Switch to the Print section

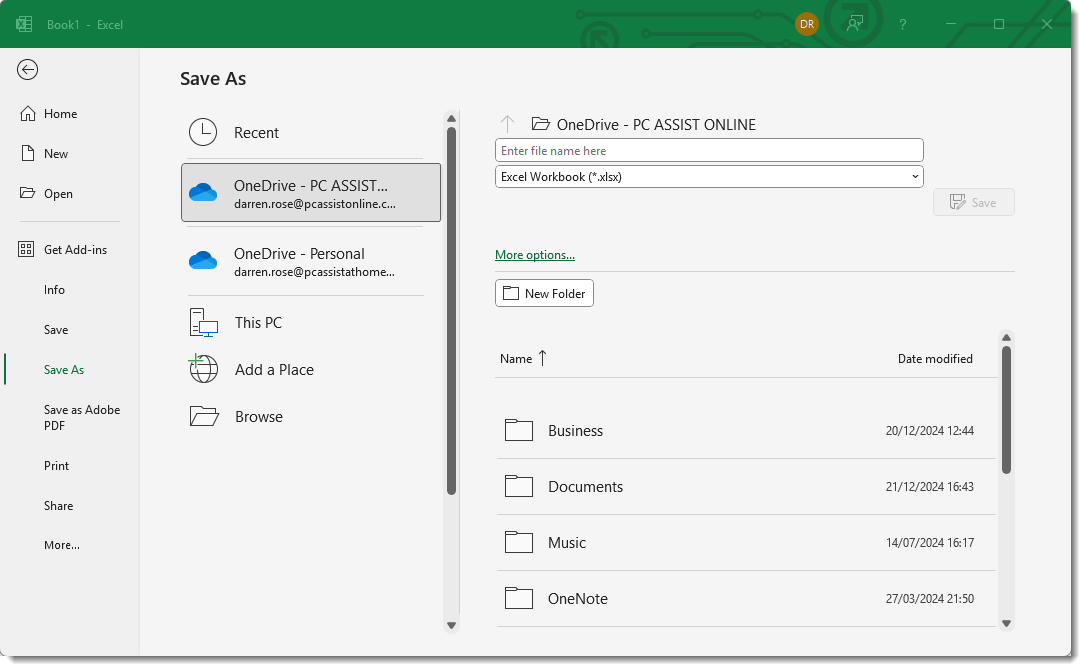(56, 465)
